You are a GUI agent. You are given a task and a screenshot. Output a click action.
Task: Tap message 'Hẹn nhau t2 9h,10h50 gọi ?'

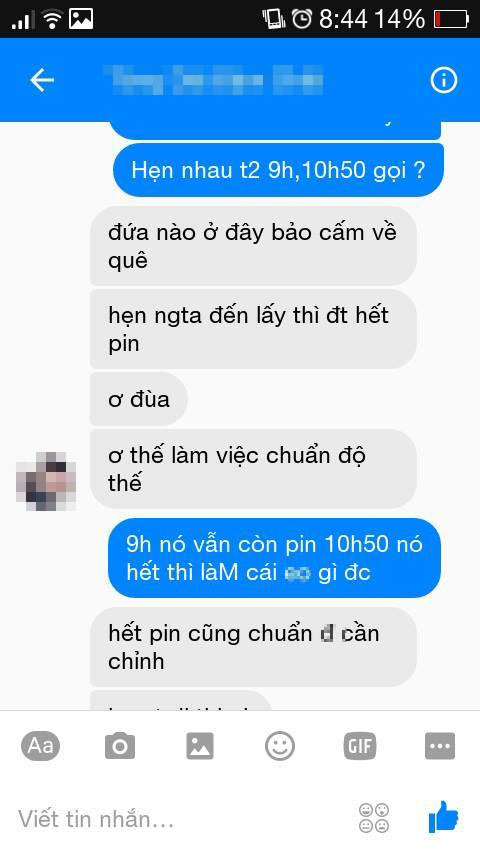point(278,170)
